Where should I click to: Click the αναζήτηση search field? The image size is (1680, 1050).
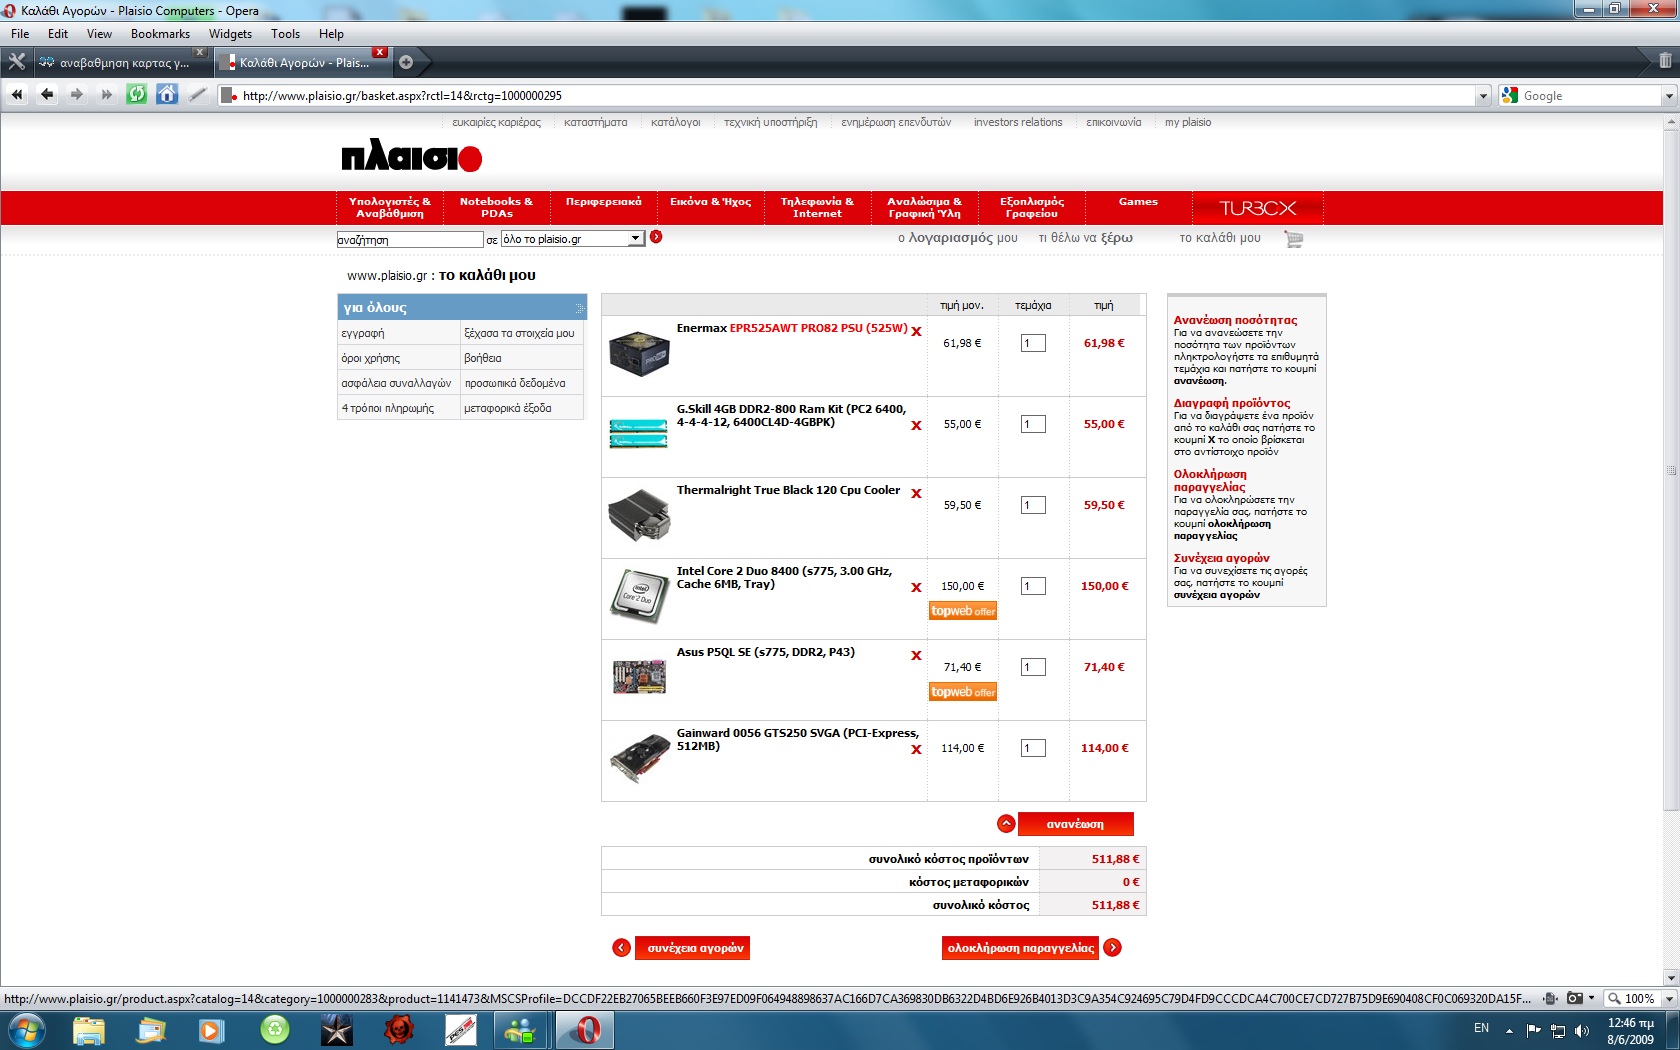tap(410, 240)
